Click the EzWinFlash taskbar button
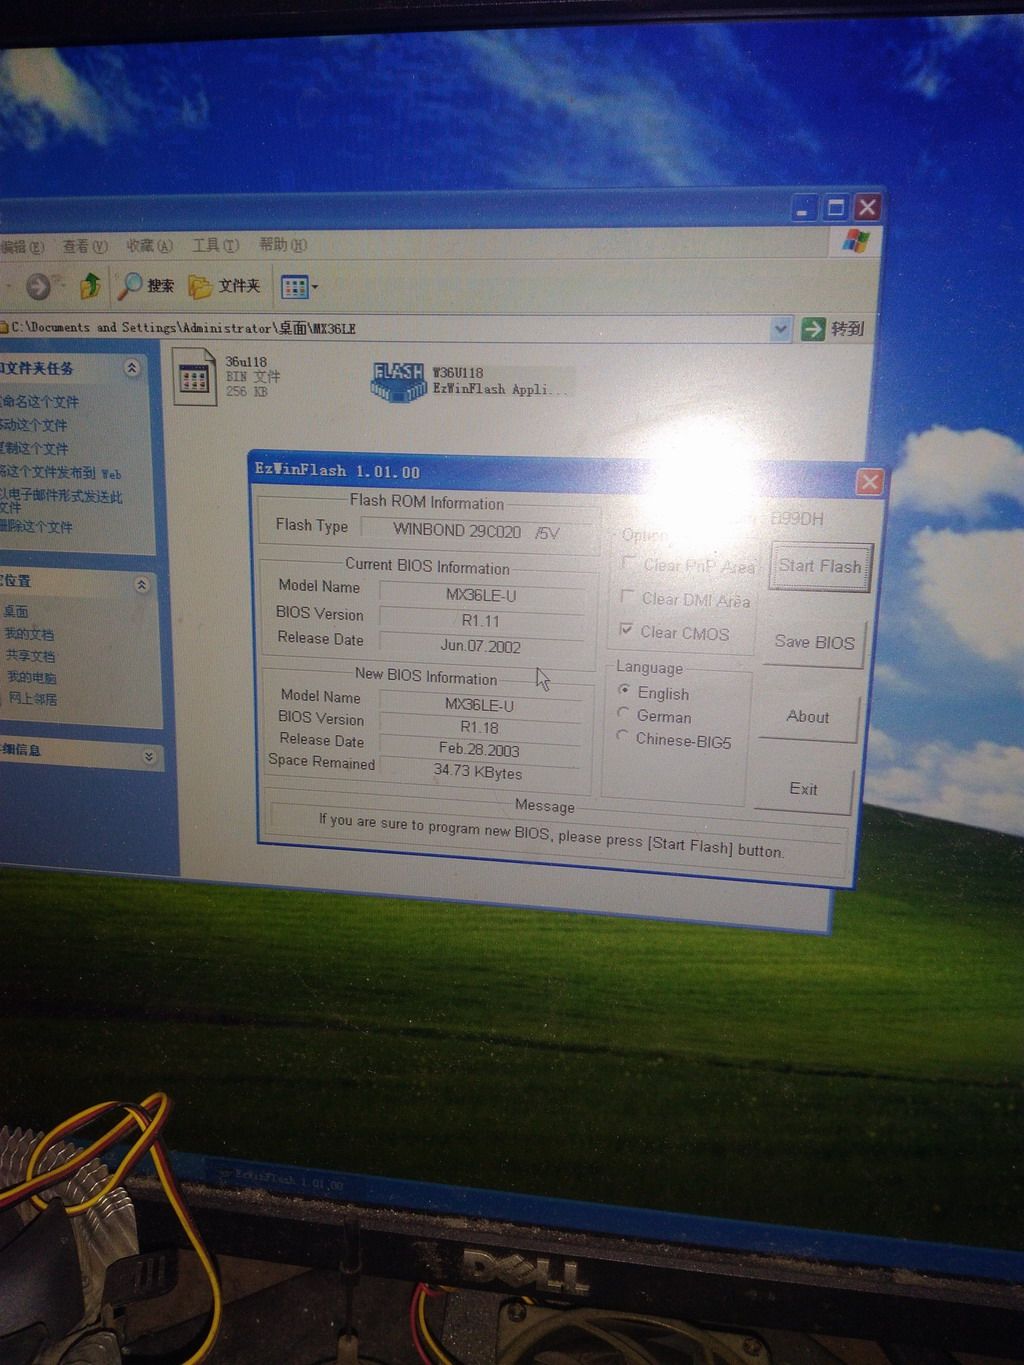1024x1365 pixels. click(282, 1182)
